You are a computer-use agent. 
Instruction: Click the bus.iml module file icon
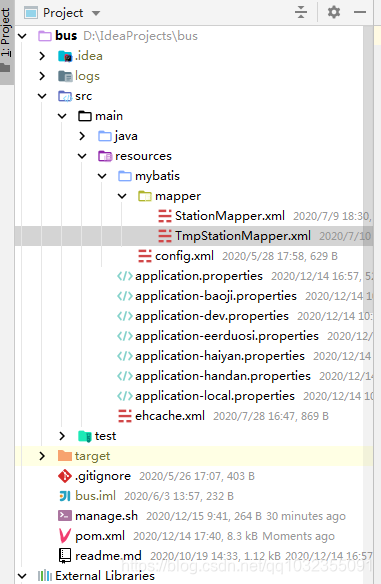[x=65, y=496]
